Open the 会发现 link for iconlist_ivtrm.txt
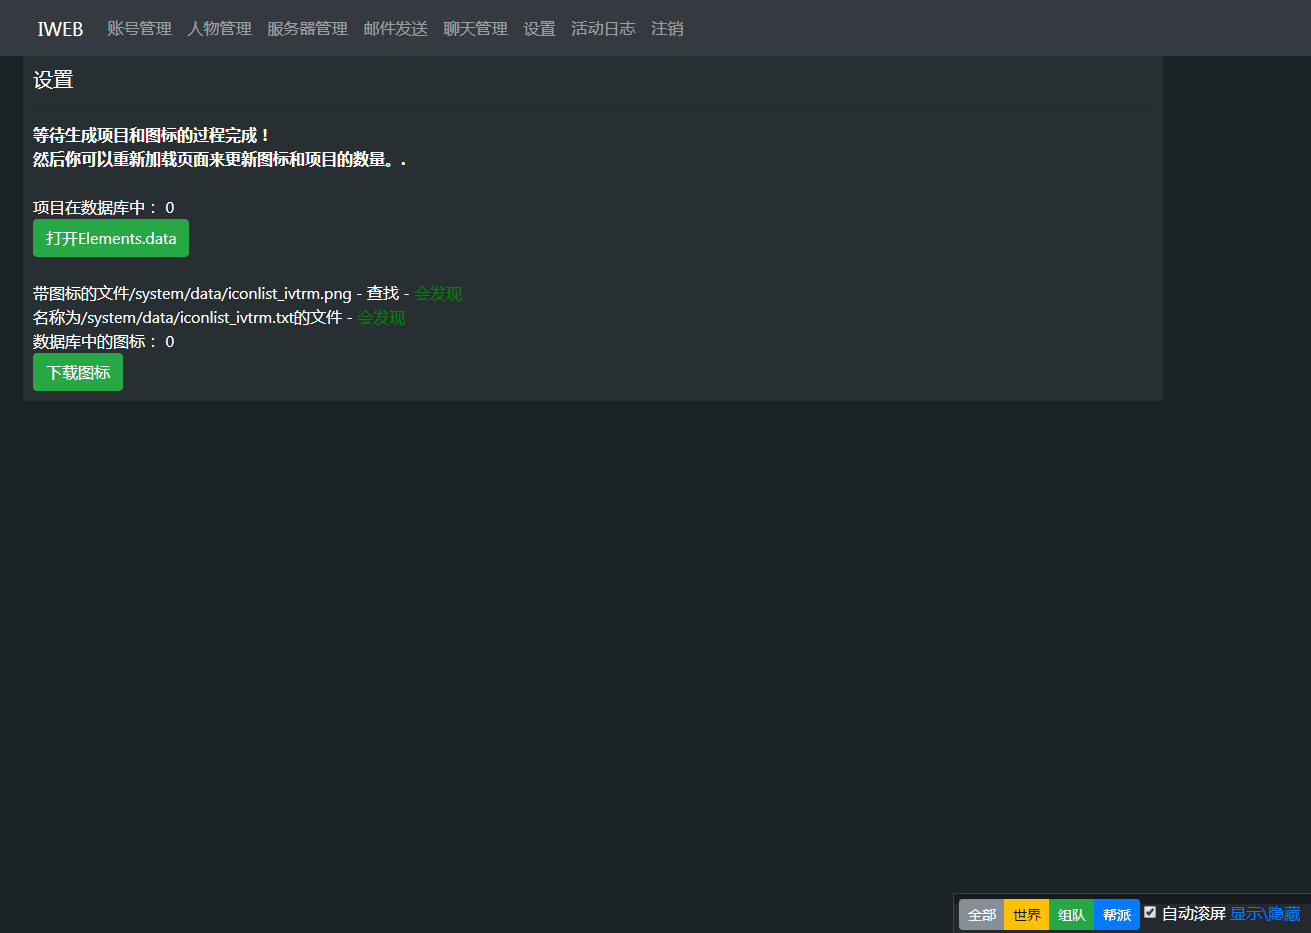Image resolution: width=1311 pixels, height=933 pixels. 381,317
